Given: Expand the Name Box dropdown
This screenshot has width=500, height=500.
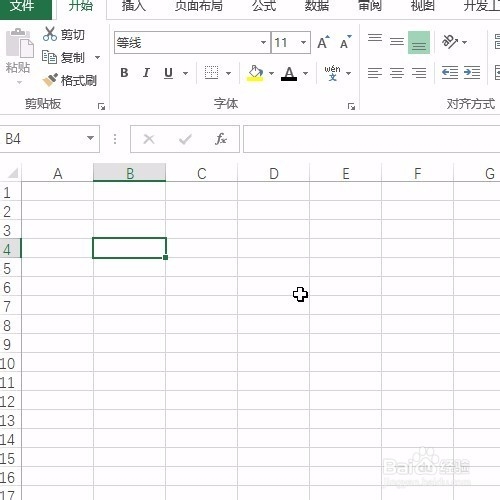Looking at the screenshot, I should pyautogui.click(x=90, y=138).
